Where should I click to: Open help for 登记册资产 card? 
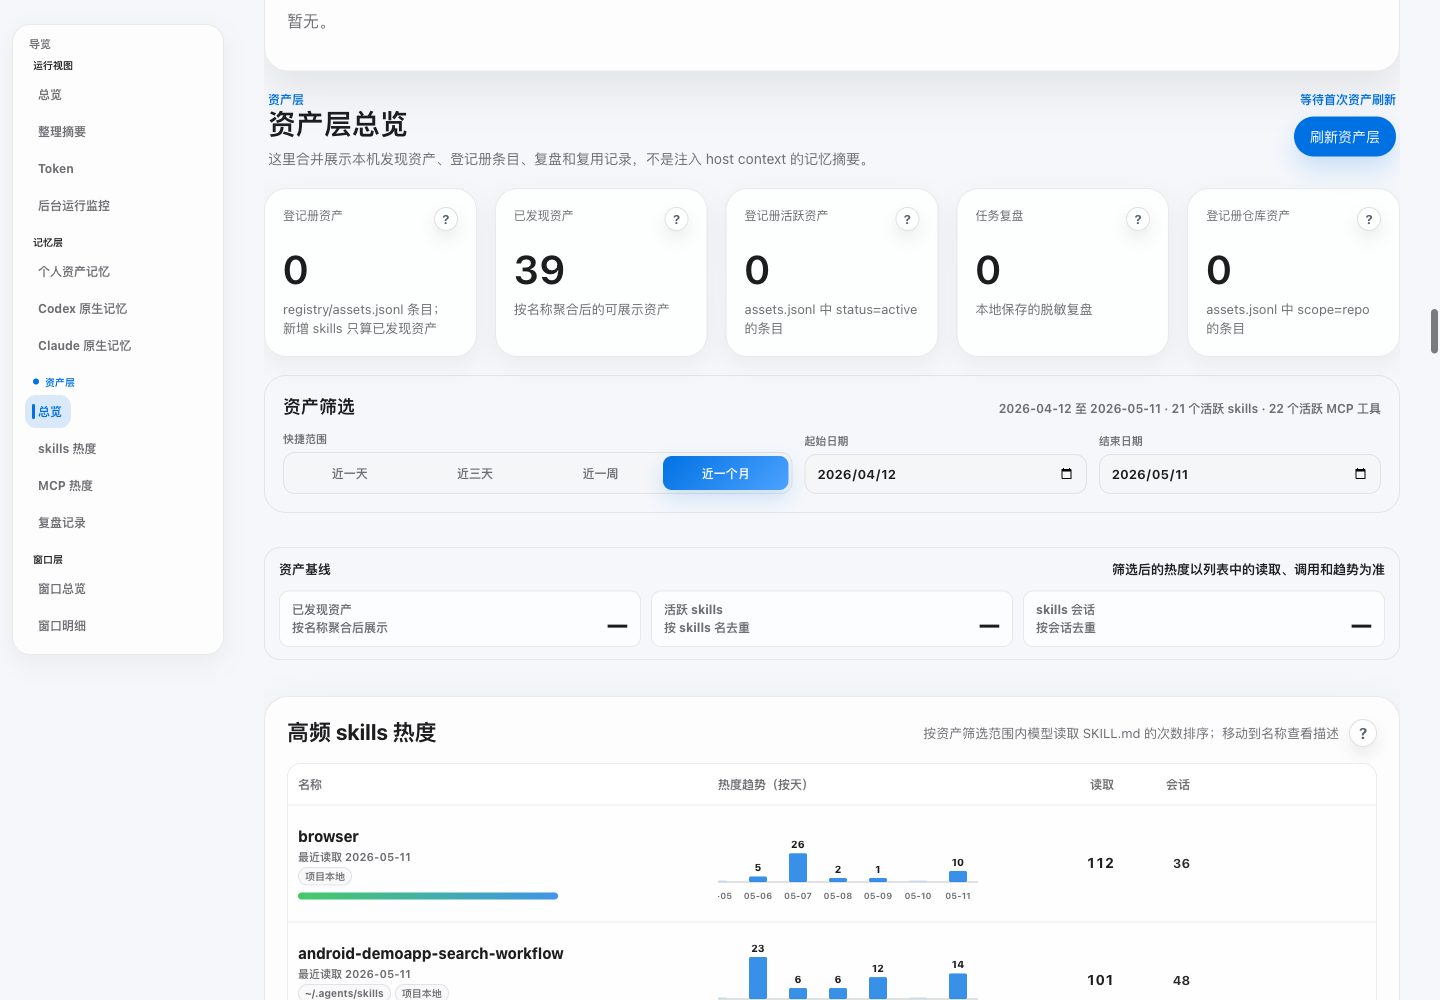pyautogui.click(x=446, y=219)
